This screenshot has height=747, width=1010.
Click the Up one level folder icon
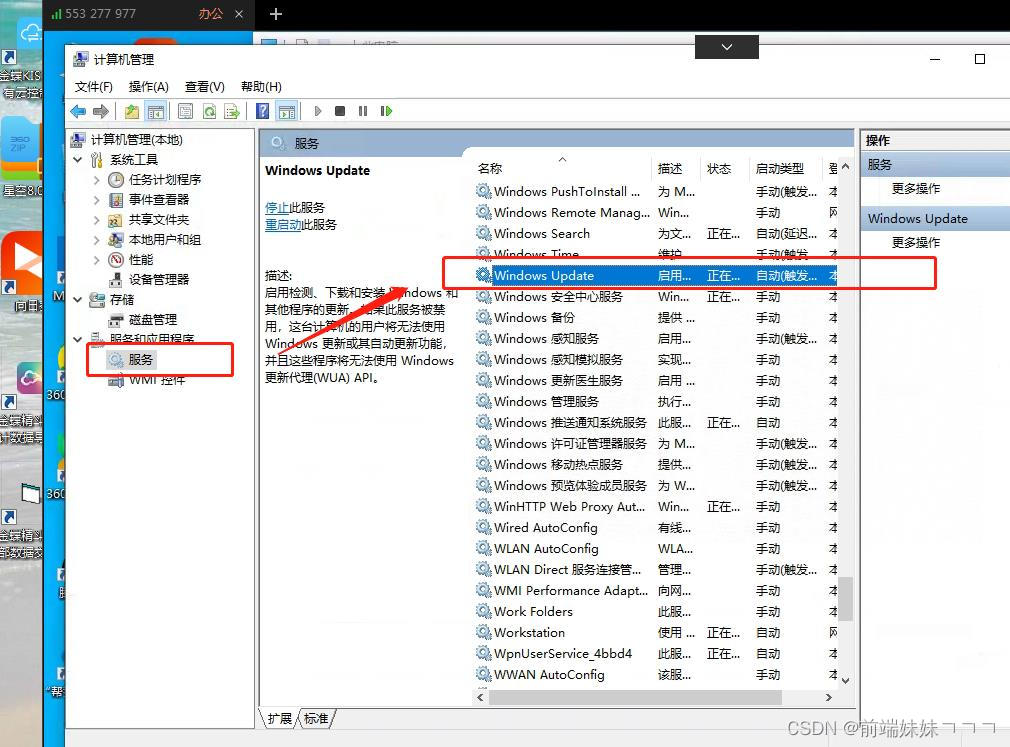pos(132,111)
